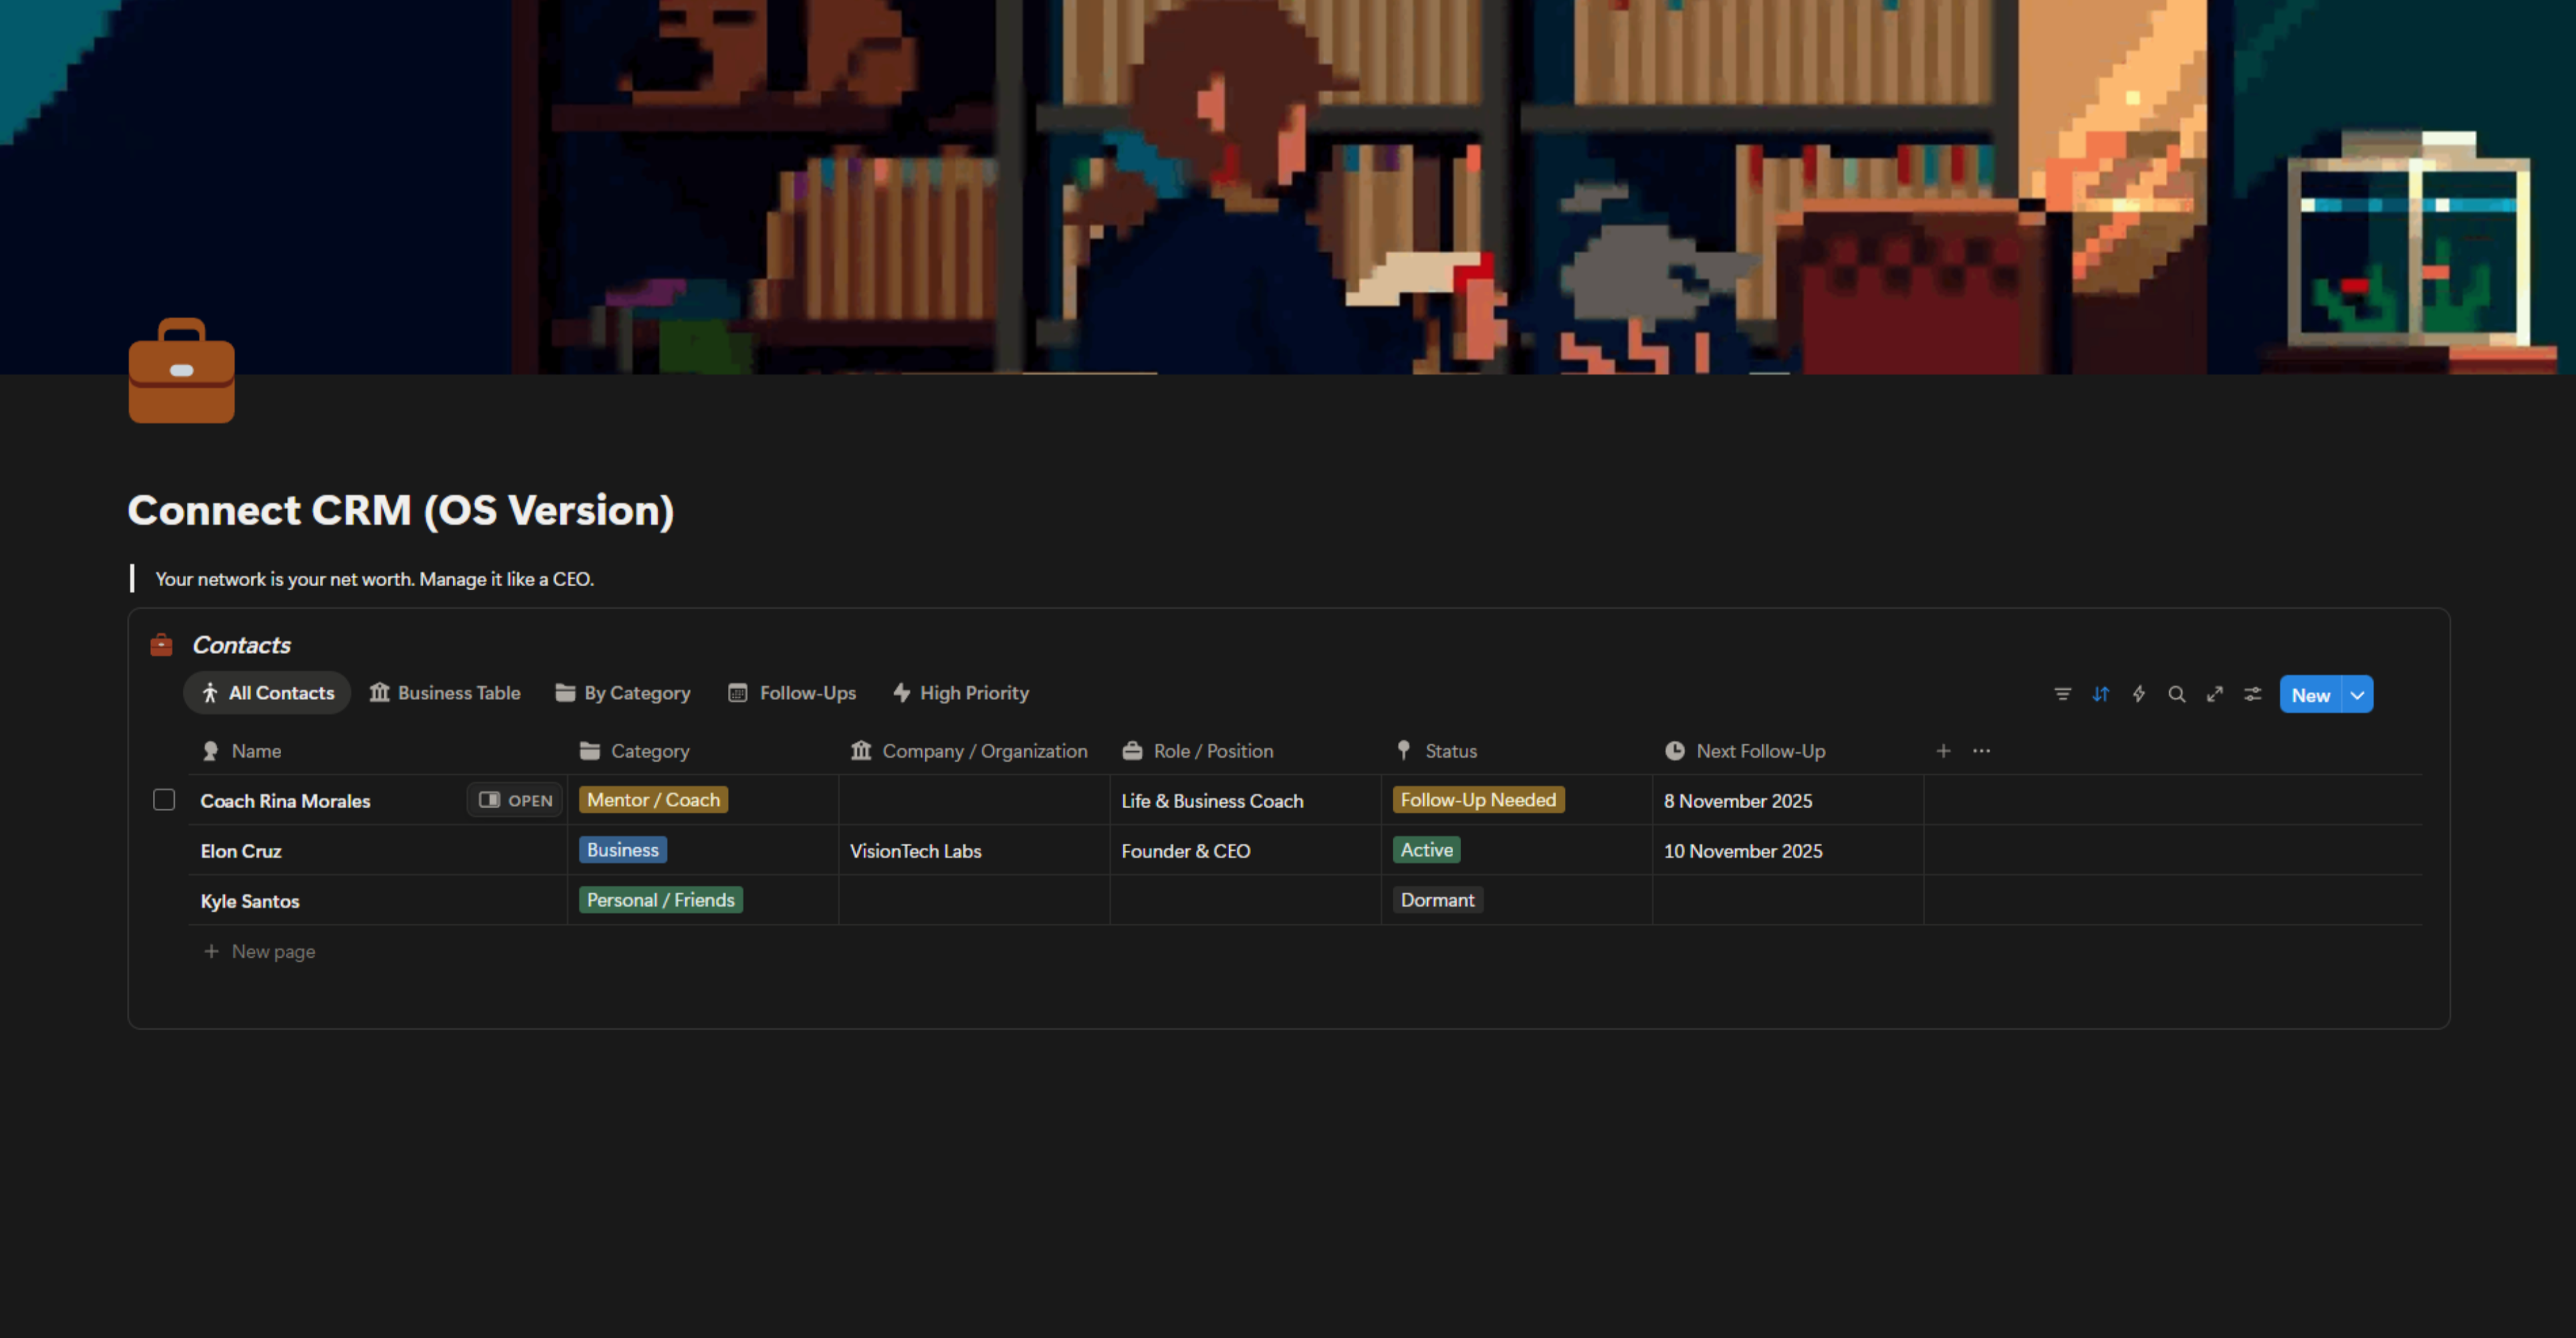Image resolution: width=2576 pixels, height=1338 pixels.
Task: Tick the Coach Rina Morales row checkbox
Action: (164, 800)
